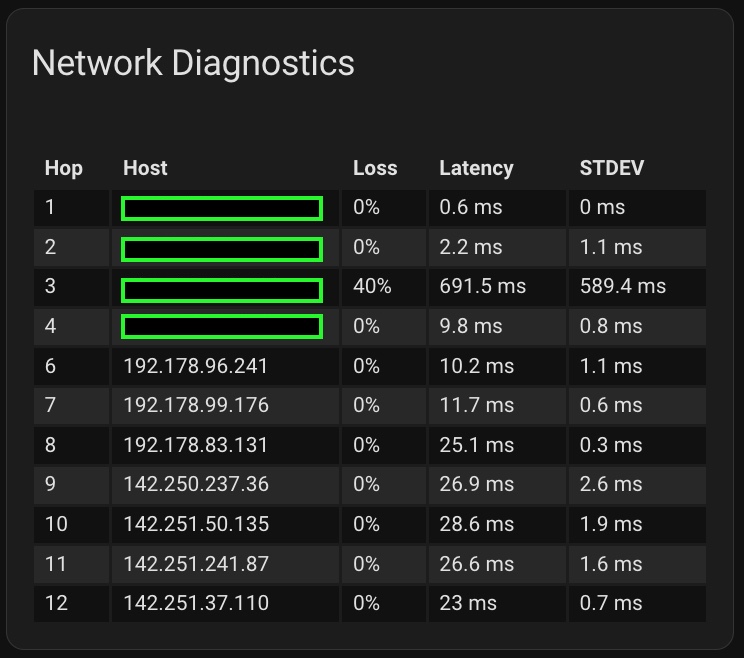
Task: Select the STDEV column header
Action: 612,168
